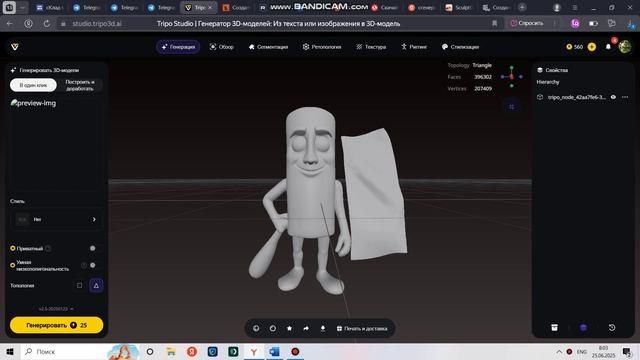Open the notifications bell

(608, 47)
